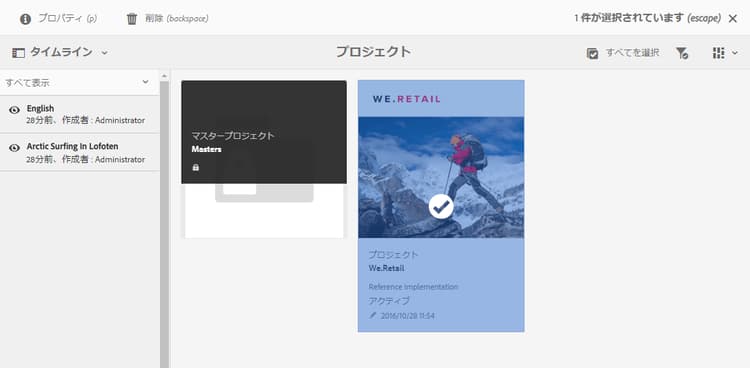Screen dimensions: 750x368
Task: Select the Arctic Surfing In Lofoten entry
Action: click(x=79, y=153)
